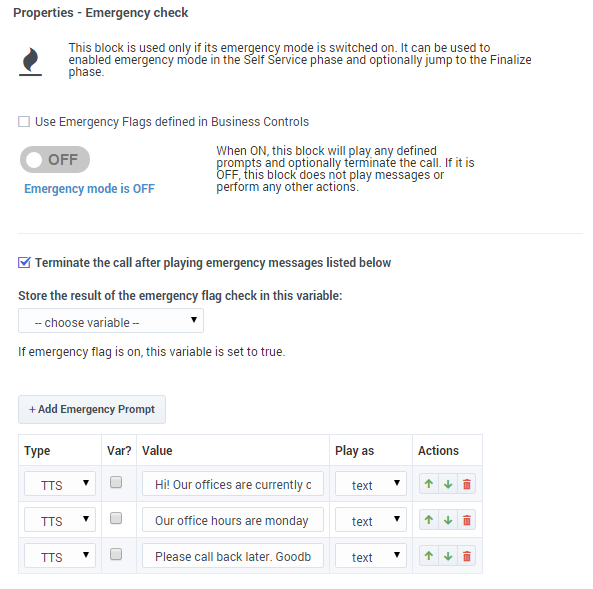Image resolution: width=593 pixels, height=589 pixels.
Task: Click 'Store the result of the emergency flag check' label
Action: click(180, 296)
